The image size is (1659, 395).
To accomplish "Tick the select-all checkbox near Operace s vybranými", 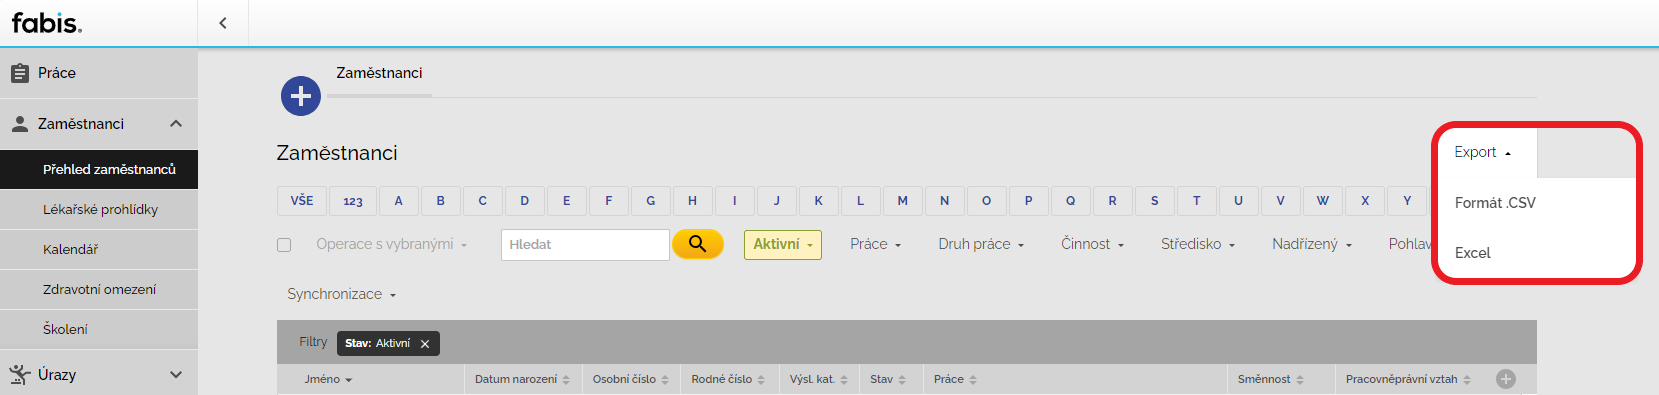I will coord(284,244).
